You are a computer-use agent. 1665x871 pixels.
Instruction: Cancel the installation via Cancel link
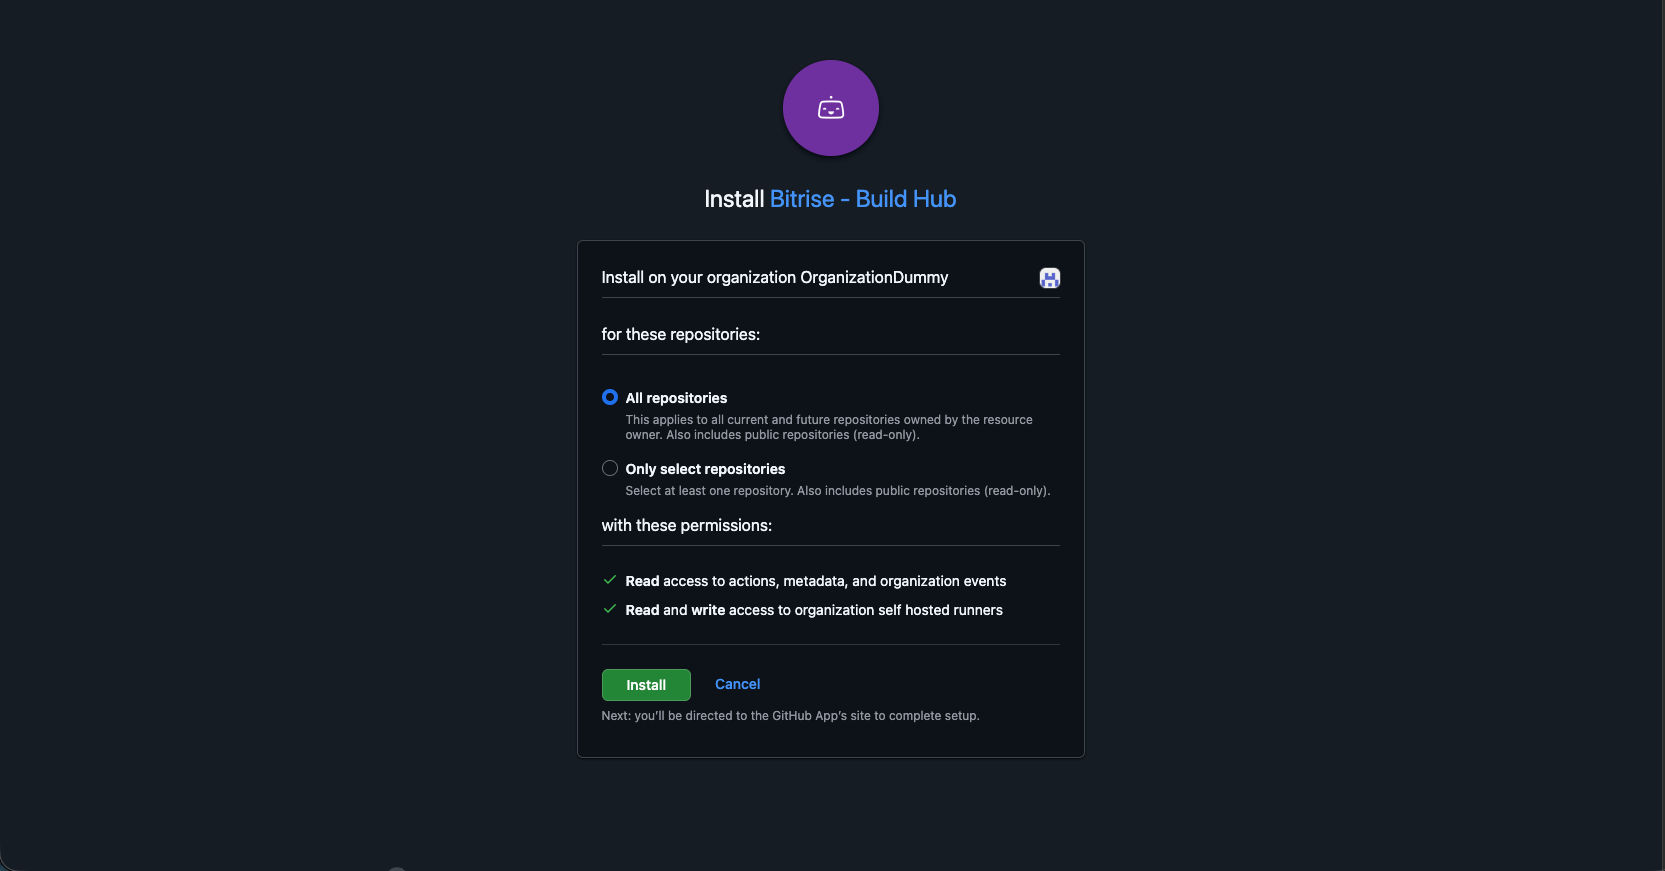coord(736,684)
